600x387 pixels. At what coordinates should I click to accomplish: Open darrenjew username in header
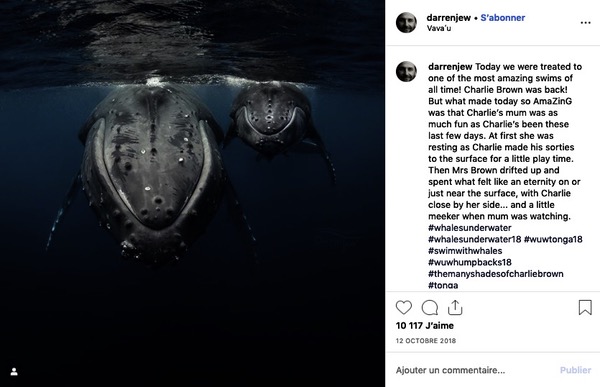coord(448,18)
